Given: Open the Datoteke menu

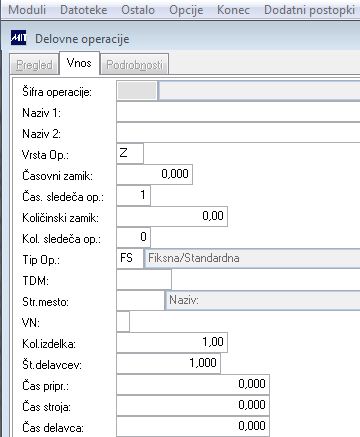Looking at the screenshot, I should tap(84, 10).
